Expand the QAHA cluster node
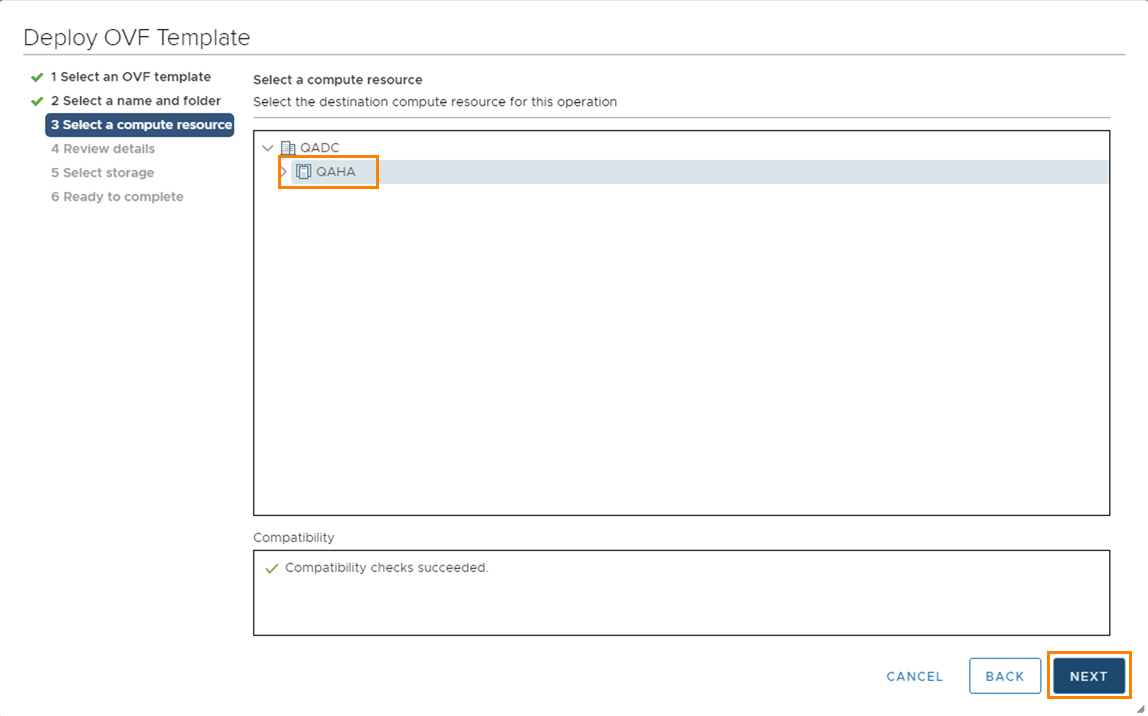The height and width of the screenshot is (716, 1148). tap(284, 171)
